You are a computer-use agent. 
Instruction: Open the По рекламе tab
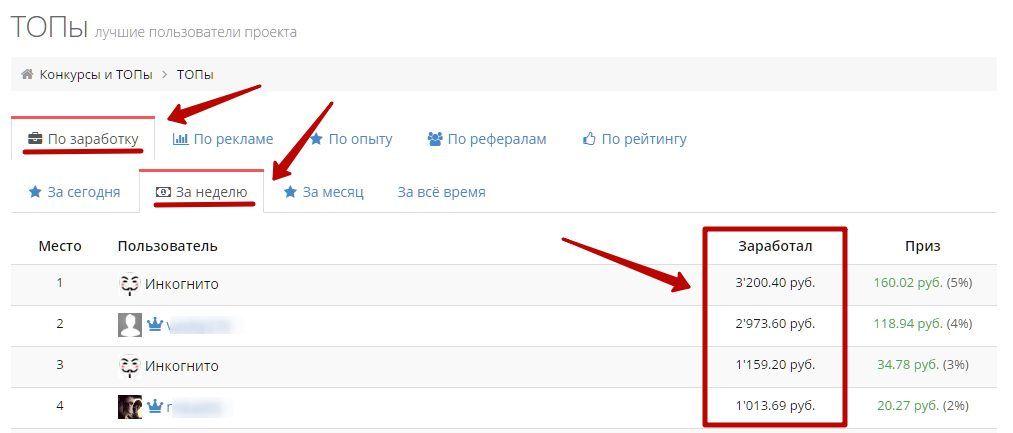tap(233, 139)
